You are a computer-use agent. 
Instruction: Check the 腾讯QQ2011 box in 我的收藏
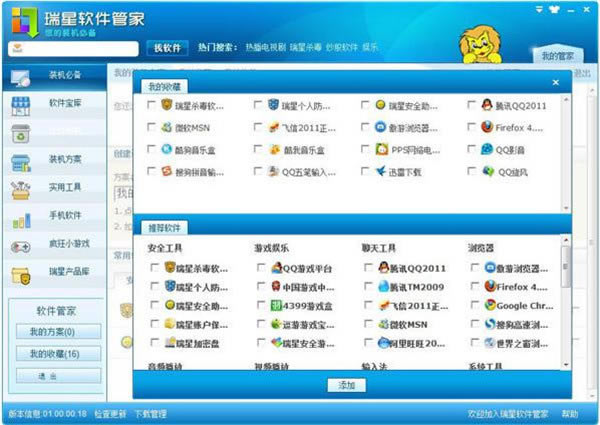[474, 105]
